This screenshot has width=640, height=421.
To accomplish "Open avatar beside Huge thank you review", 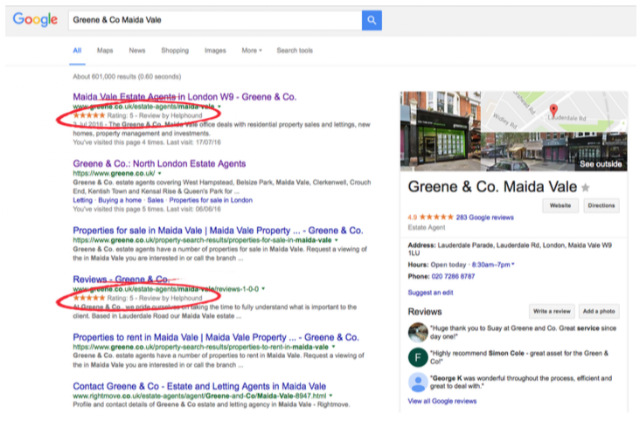I will click(x=418, y=332).
